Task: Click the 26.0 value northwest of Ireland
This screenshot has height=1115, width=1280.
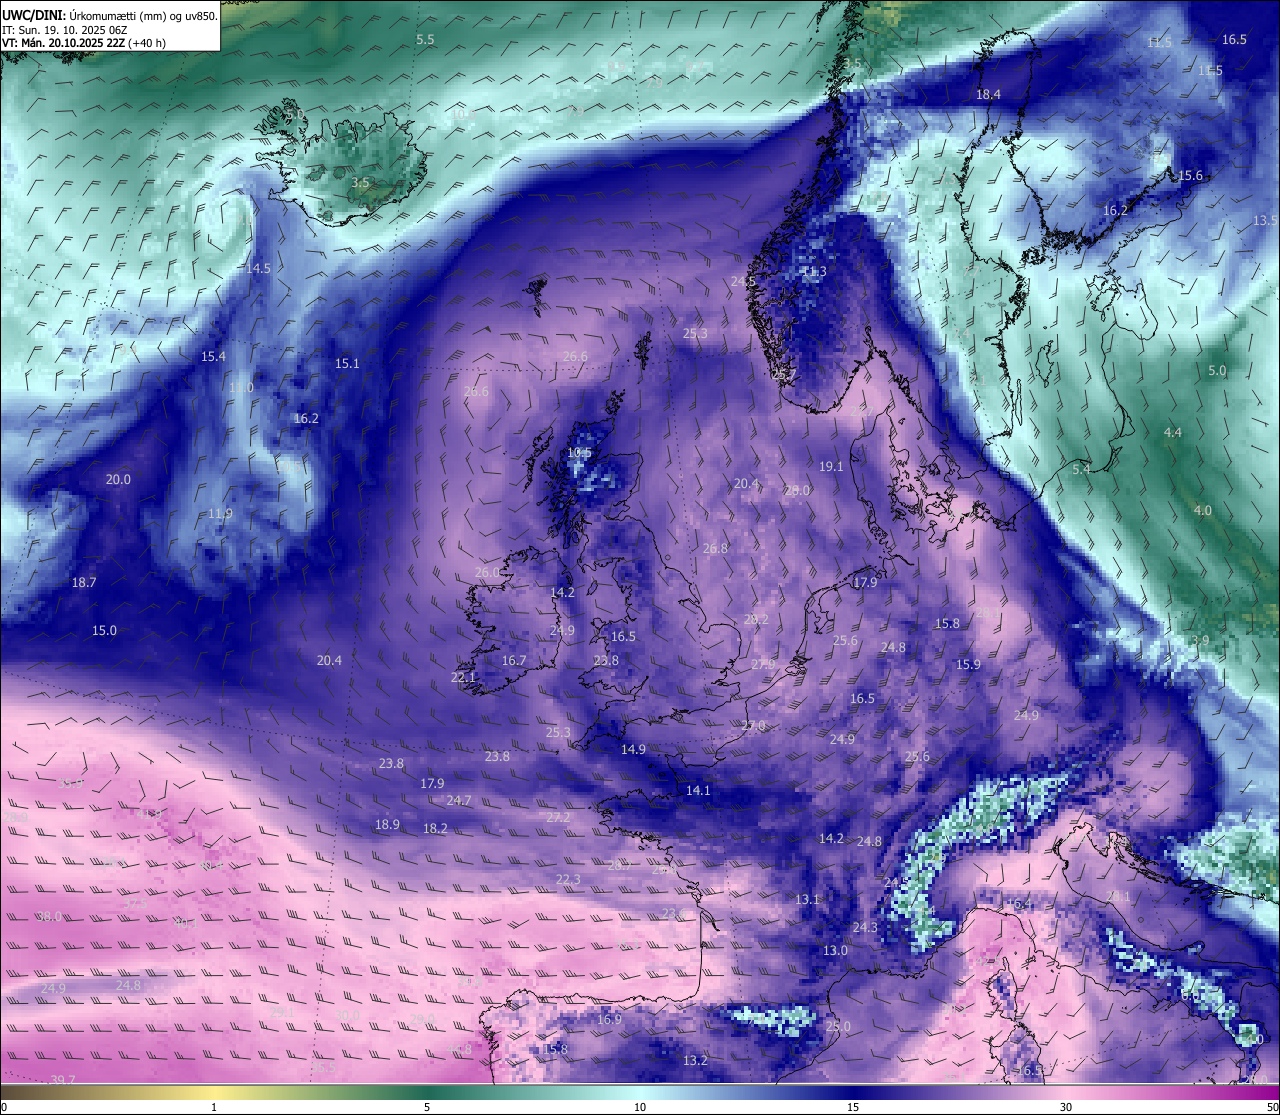Action: [487, 572]
